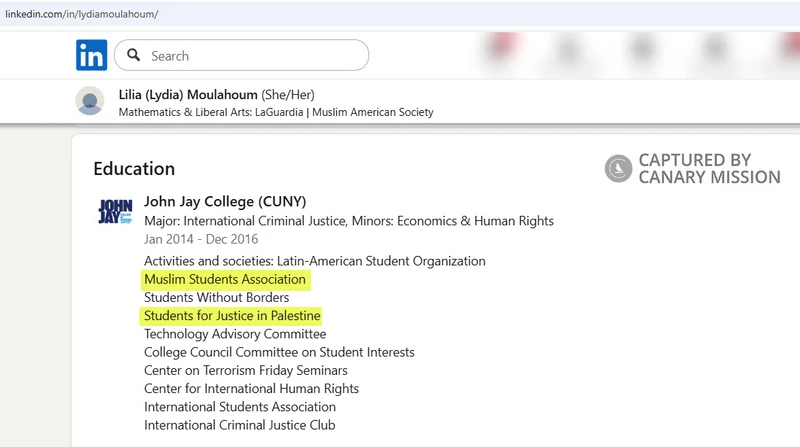Screen dimensions: 800x447
Task: Click highlighted Students for Justice in Palestine
Action: (x=232, y=316)
